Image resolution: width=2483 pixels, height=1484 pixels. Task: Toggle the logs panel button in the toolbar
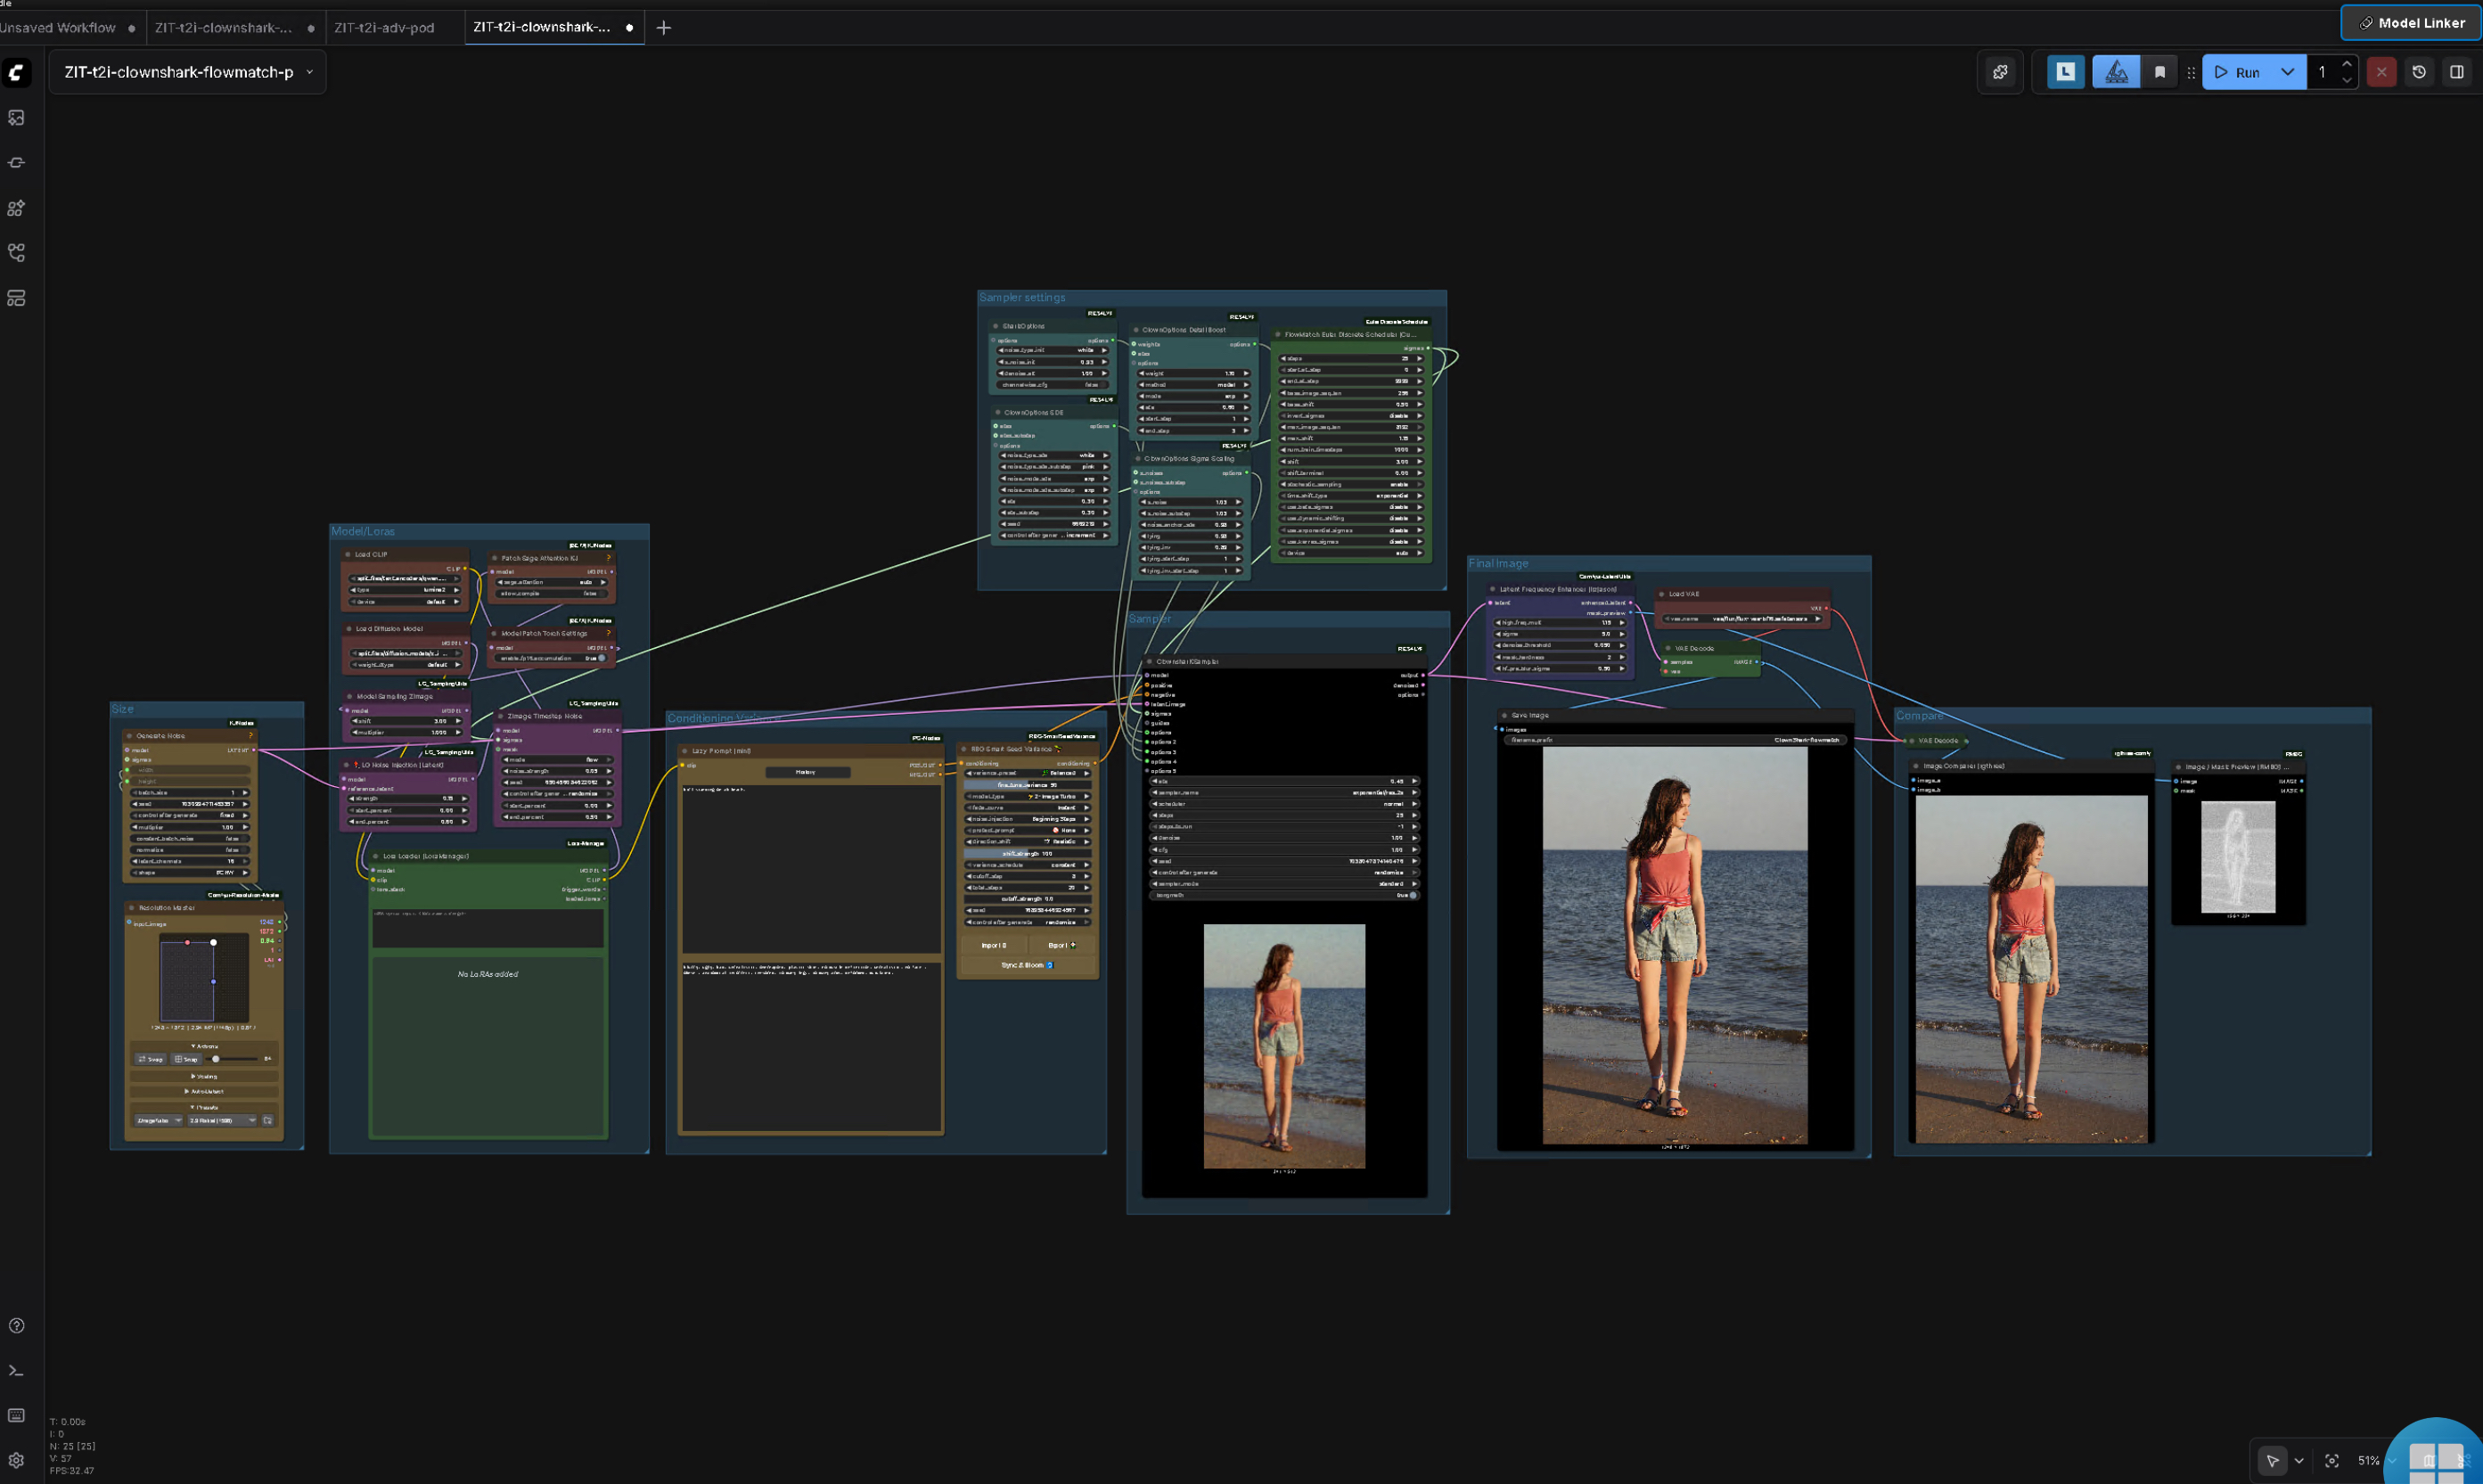coord(2065,71)
